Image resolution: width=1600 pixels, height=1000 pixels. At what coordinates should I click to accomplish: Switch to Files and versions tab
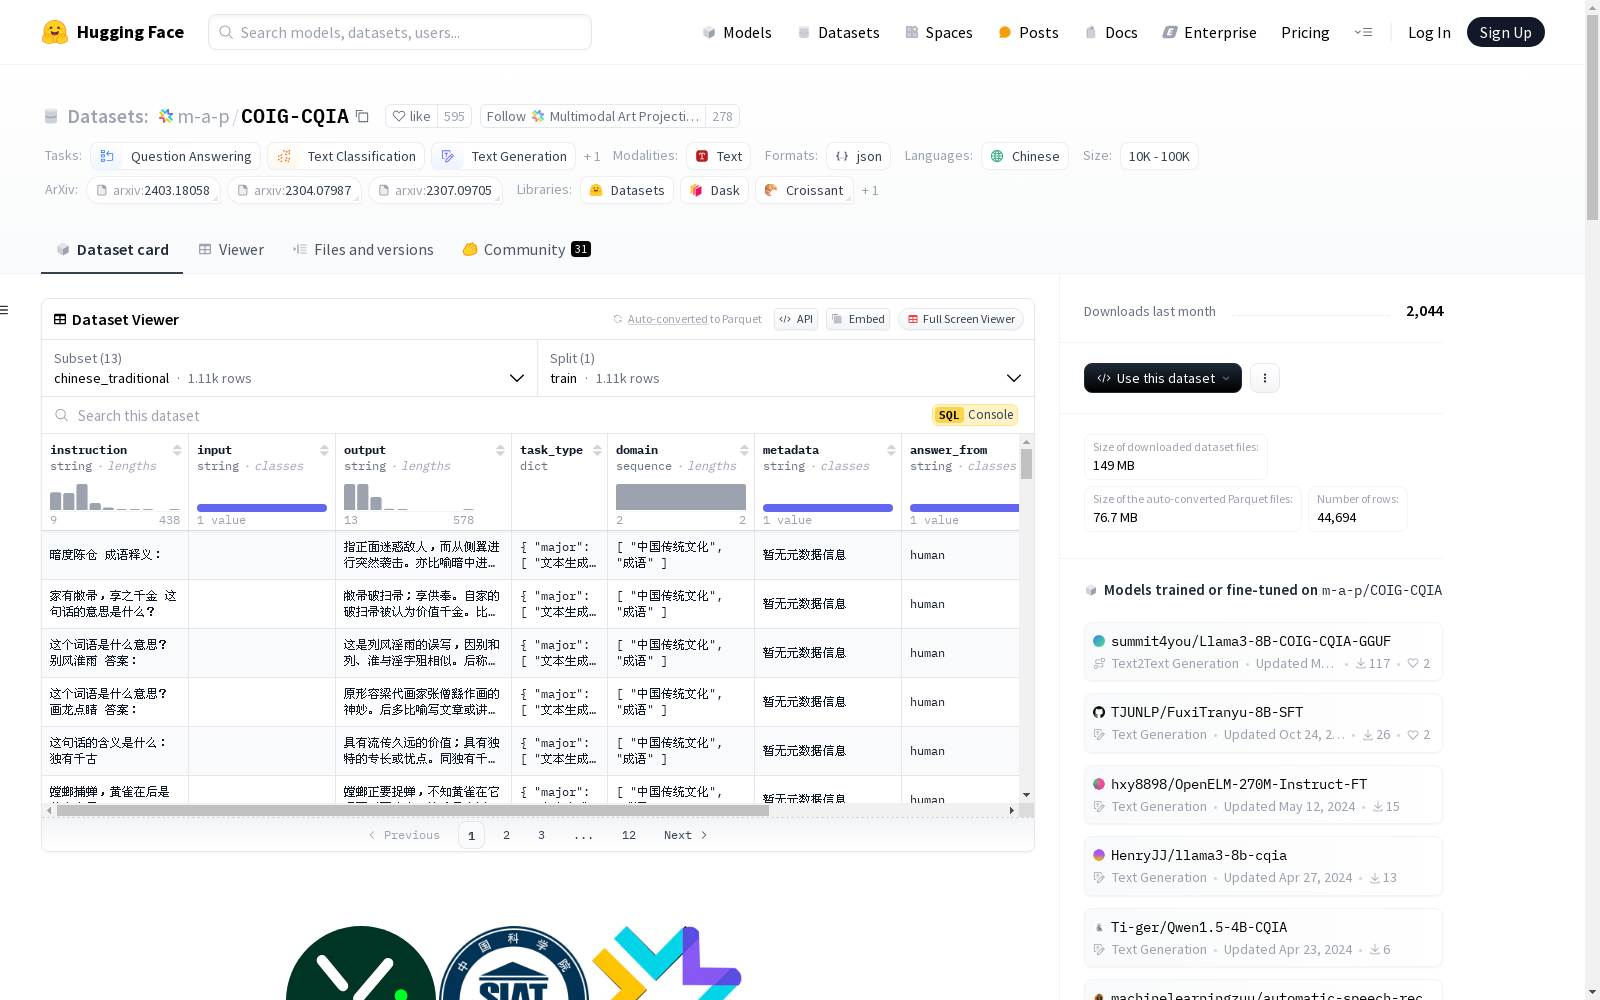coord(363,249)
